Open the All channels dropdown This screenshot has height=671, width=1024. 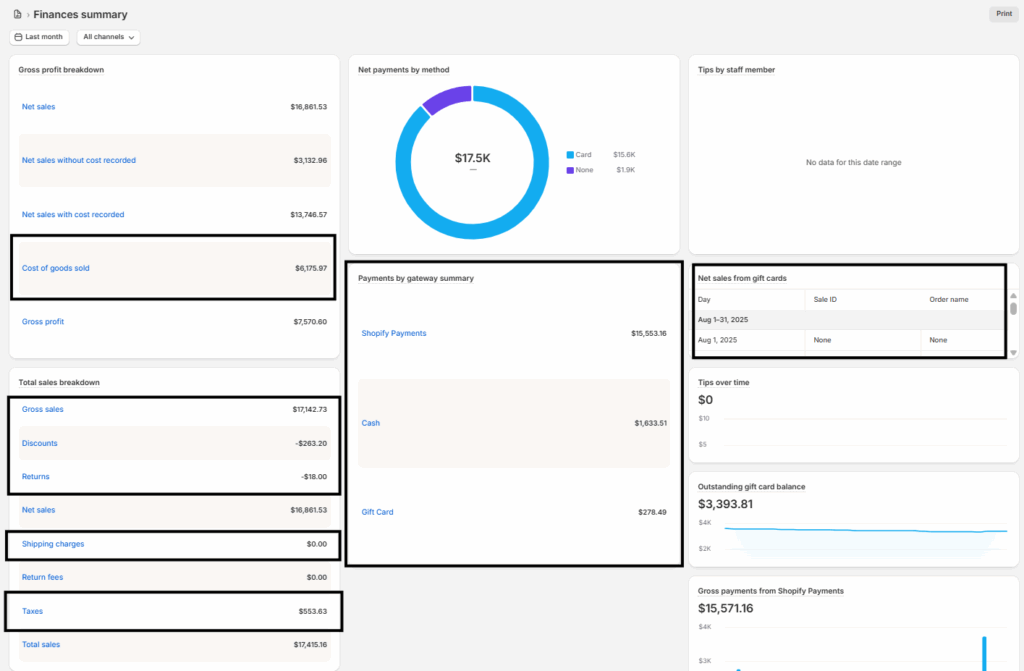pyautogui.click(x=108, y=37)
